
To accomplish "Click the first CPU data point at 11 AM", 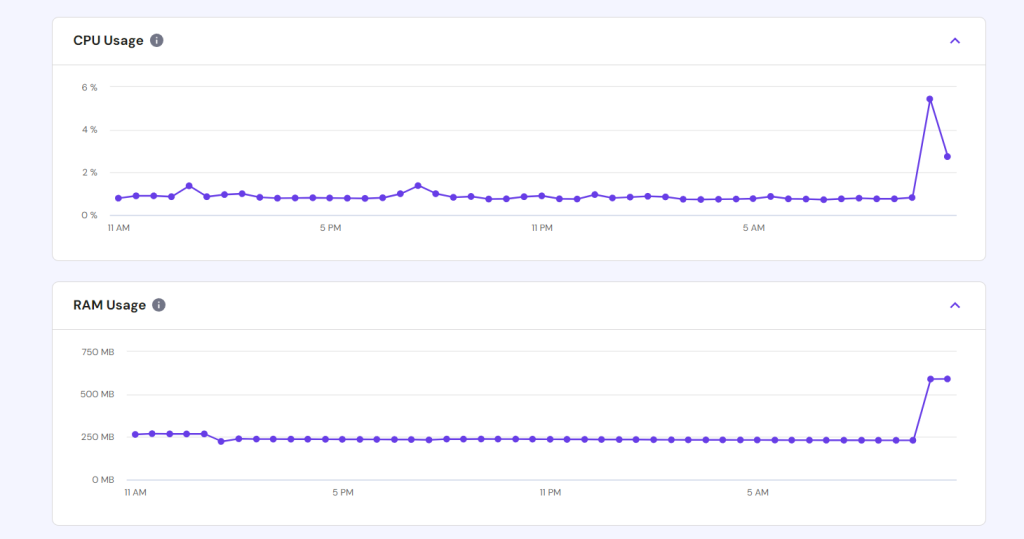I will point(118,198).
